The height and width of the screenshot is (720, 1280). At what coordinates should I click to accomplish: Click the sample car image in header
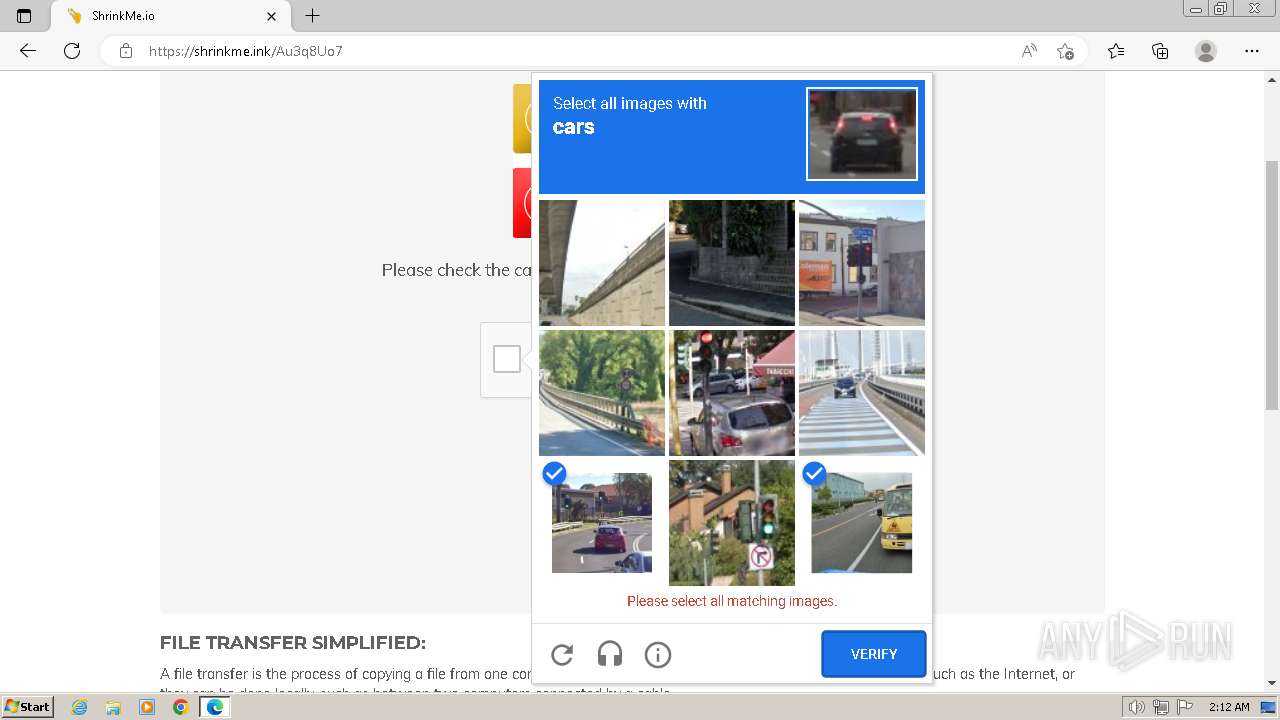(862, 134)
